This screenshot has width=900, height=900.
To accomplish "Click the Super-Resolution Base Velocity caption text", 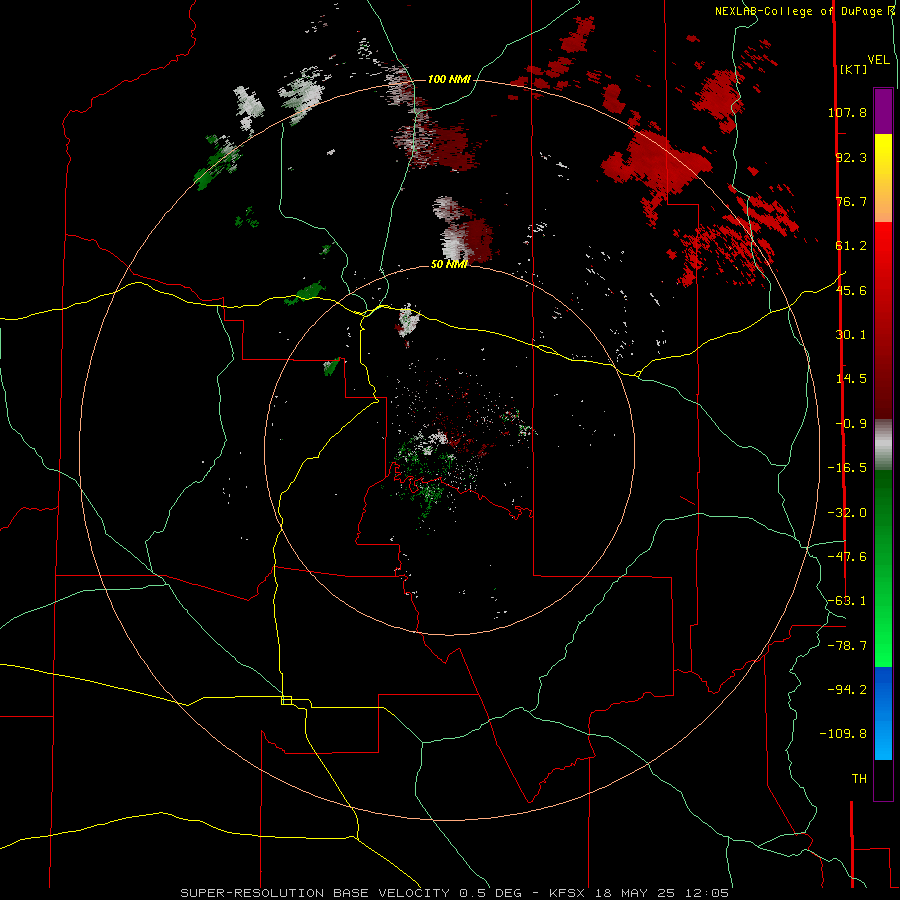I will 455,893.
